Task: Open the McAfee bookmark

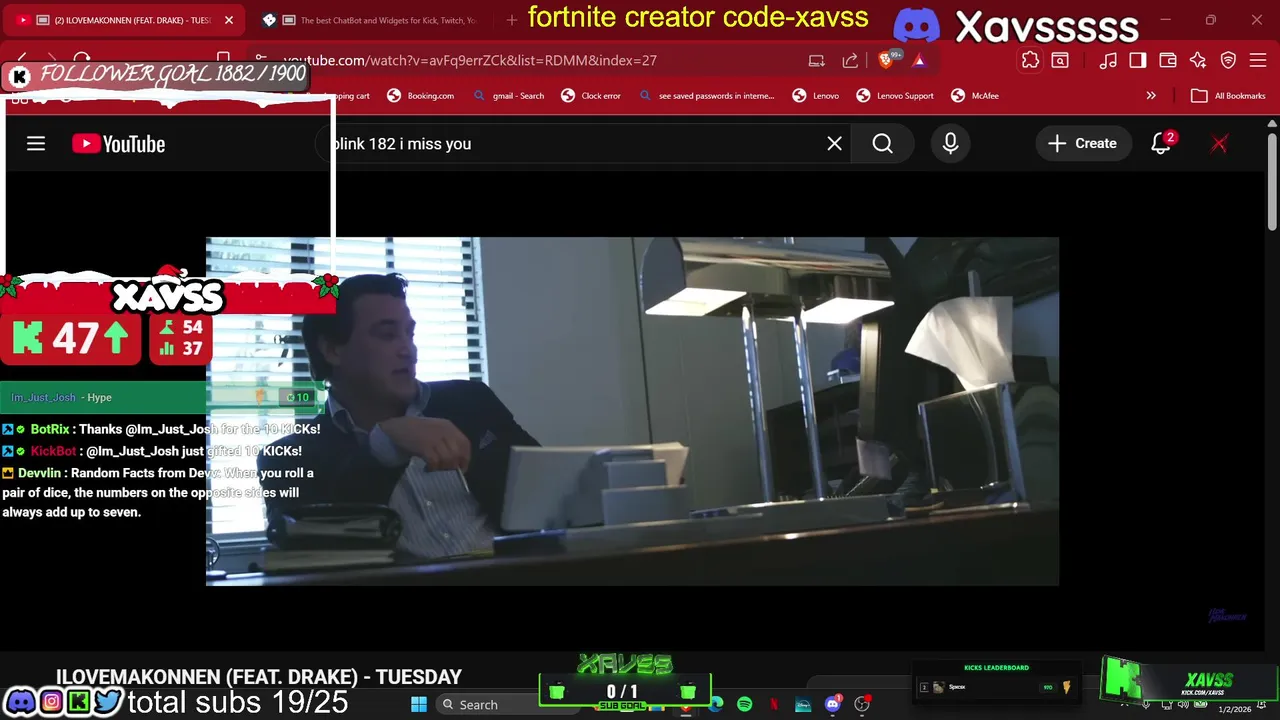Action: click(x=975, y=96)
